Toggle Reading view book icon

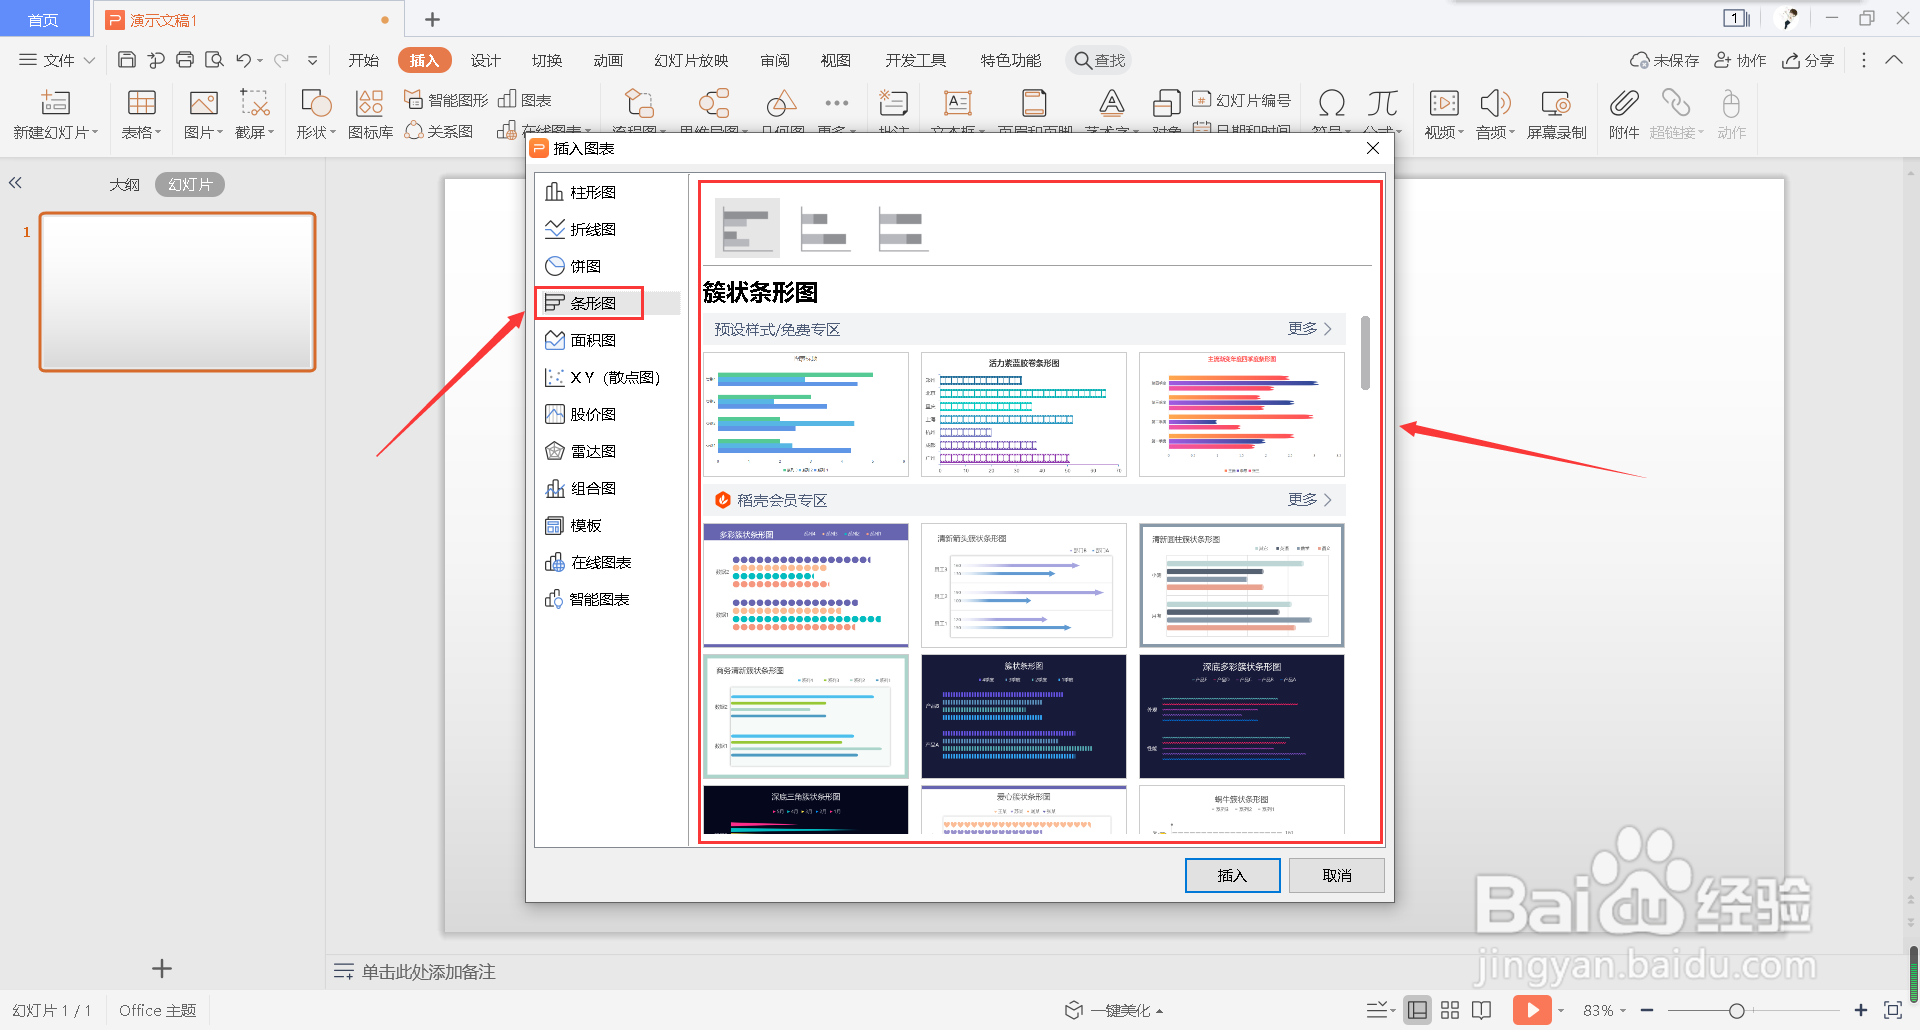[x=1482, y=1010]
